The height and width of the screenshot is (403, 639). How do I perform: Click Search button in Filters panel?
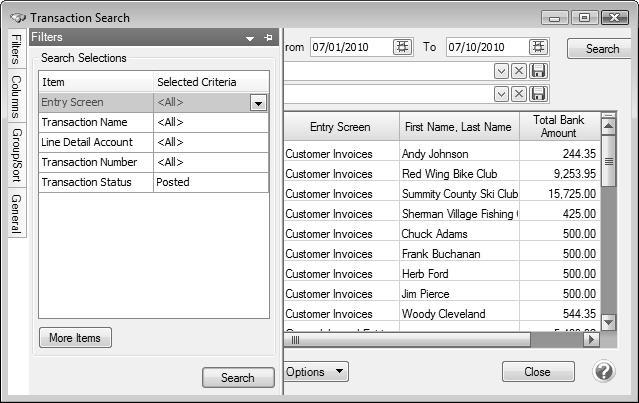tap(238, 377)
